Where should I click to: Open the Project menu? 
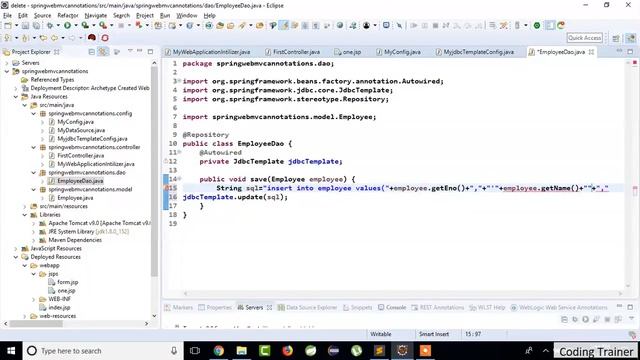point(144,16)
